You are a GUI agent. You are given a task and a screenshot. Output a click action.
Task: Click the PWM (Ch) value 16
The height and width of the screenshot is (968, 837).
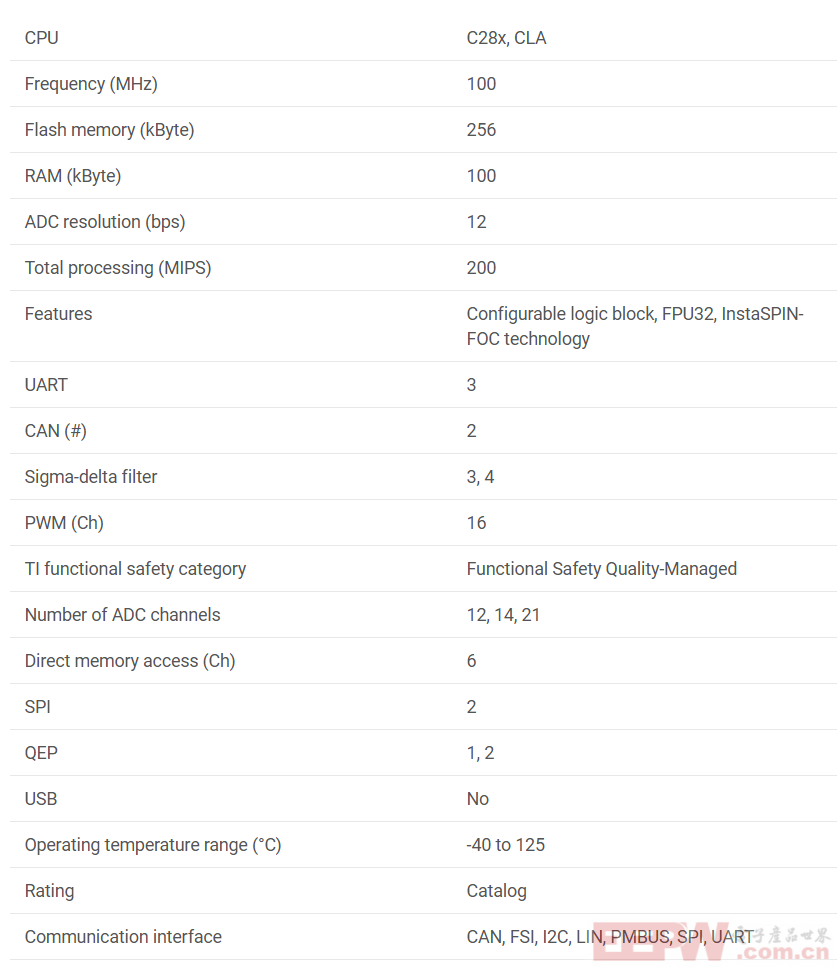pos(476,523)
